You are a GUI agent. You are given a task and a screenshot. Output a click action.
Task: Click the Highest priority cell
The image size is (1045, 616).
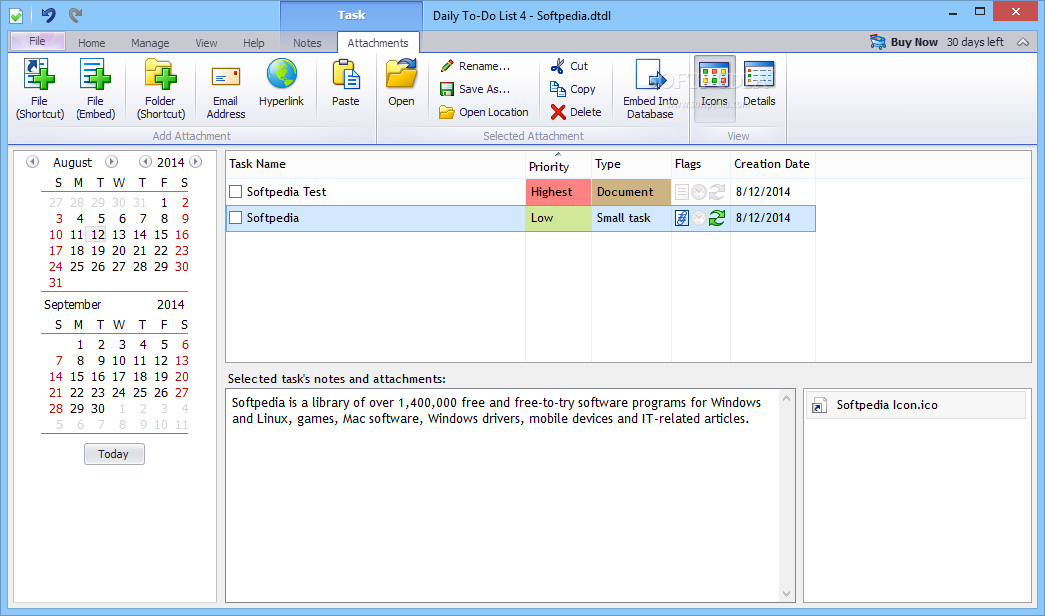coord(558,192)
